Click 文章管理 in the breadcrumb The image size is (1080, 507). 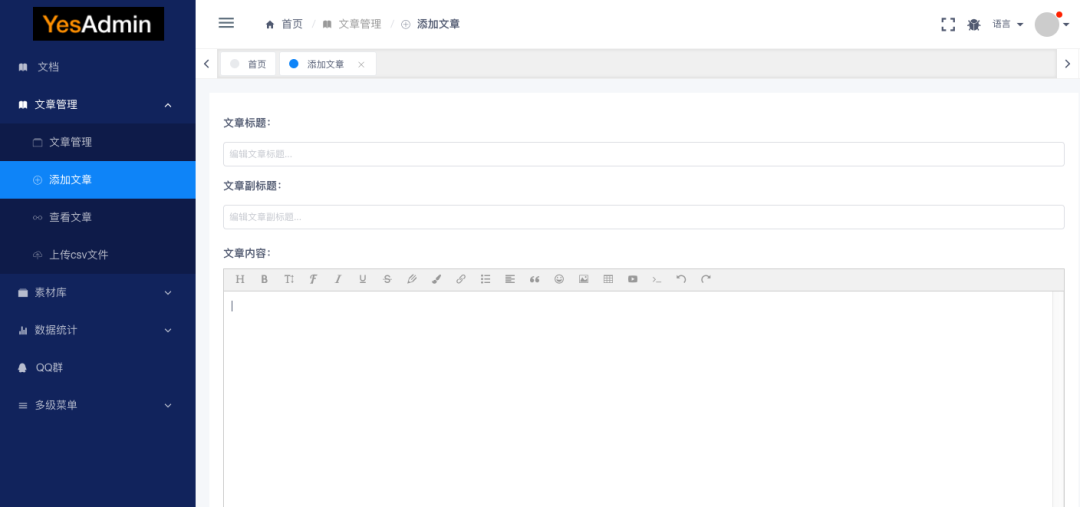tap(352, 24)
